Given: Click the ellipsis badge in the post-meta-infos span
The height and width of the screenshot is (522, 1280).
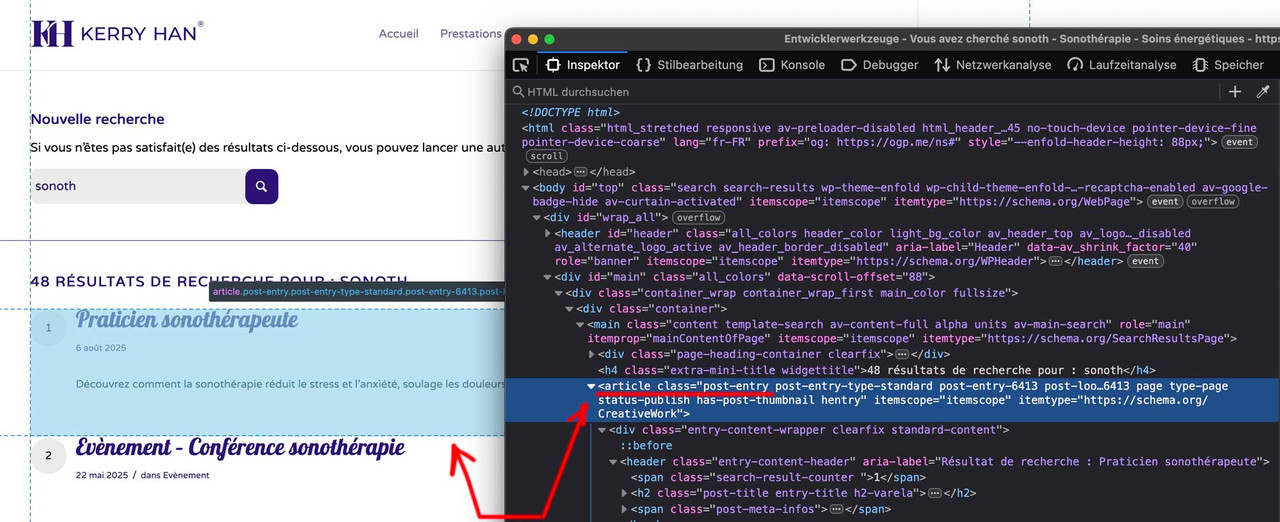Looking at the screenshot, I should click(836, 509).
